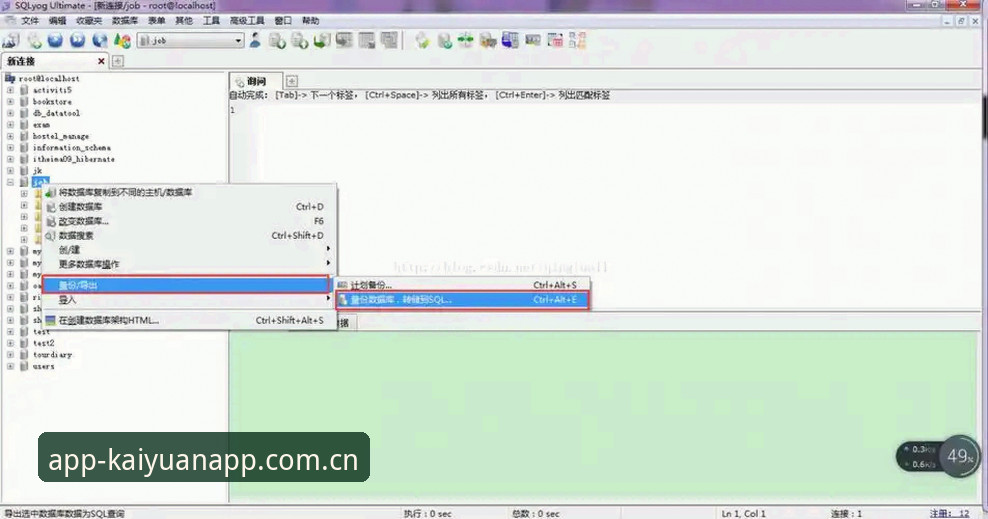Image resolution: width=988 pixels, height=519 pixels.
Task: Add a new query tab beside 询问
Action: [292, 81]
